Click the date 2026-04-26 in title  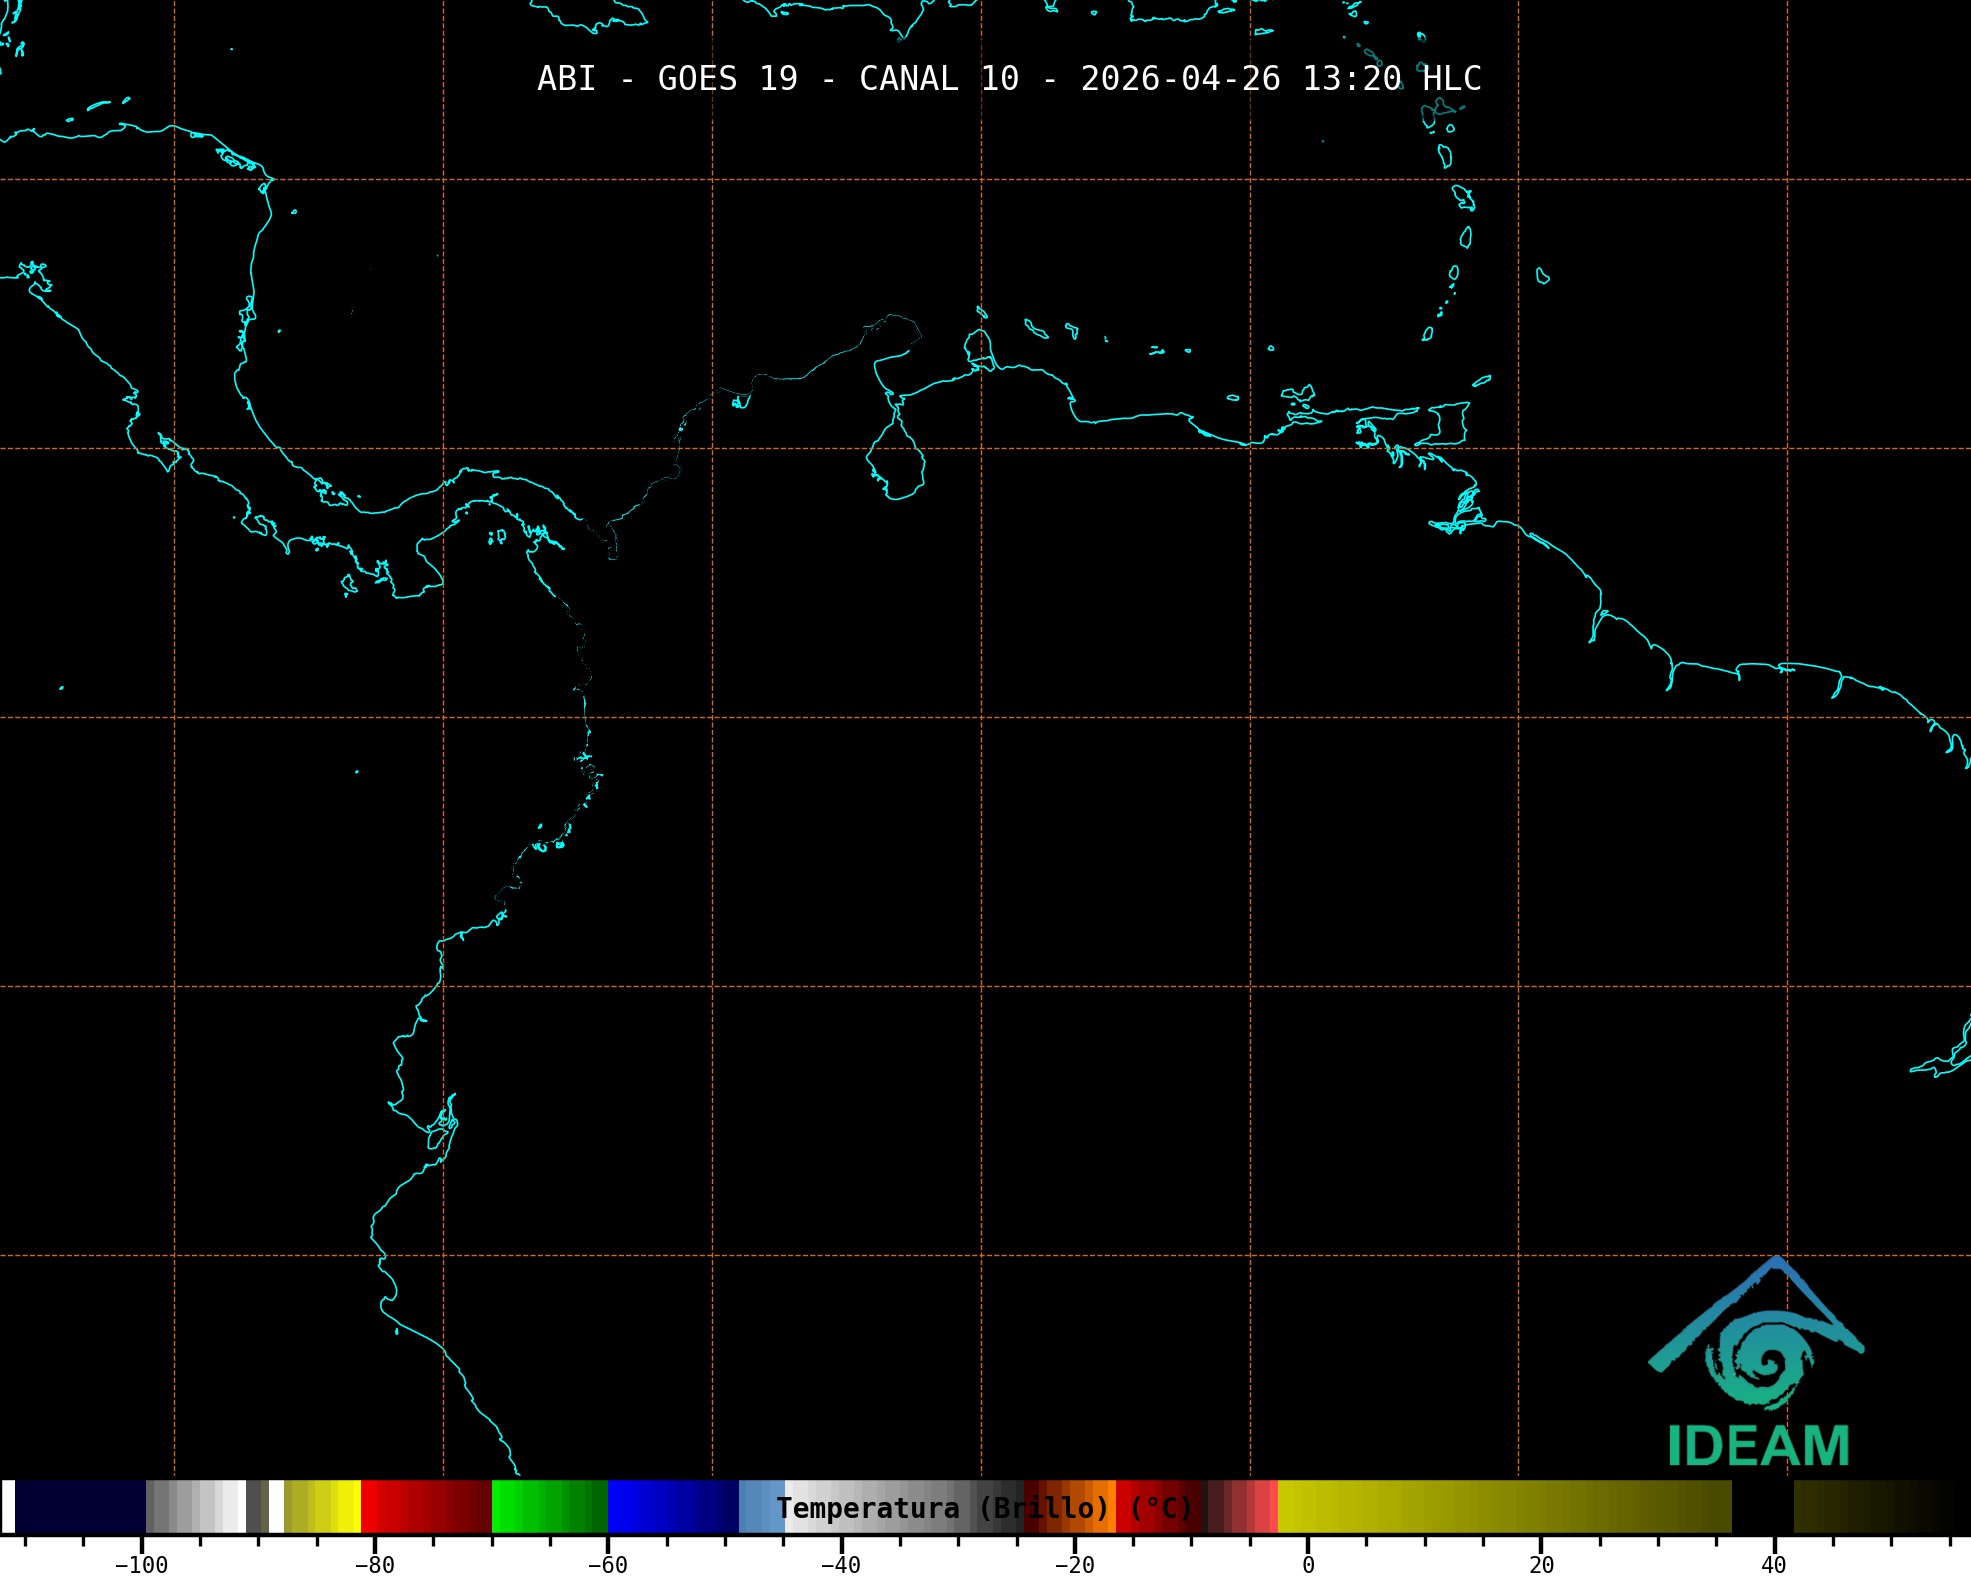(x=1180, y=79)
